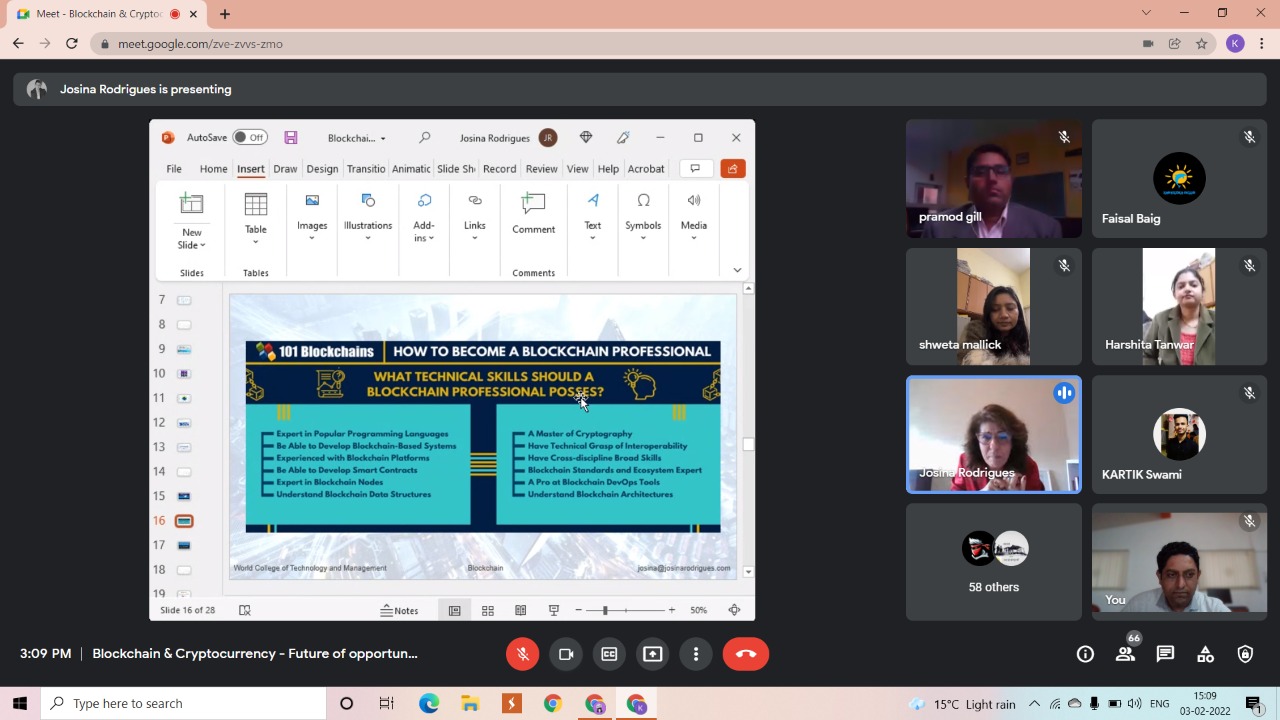Viewport: 1280px width, 720px height.
Task: Toggle the camera off
Action: coord(566,654)
